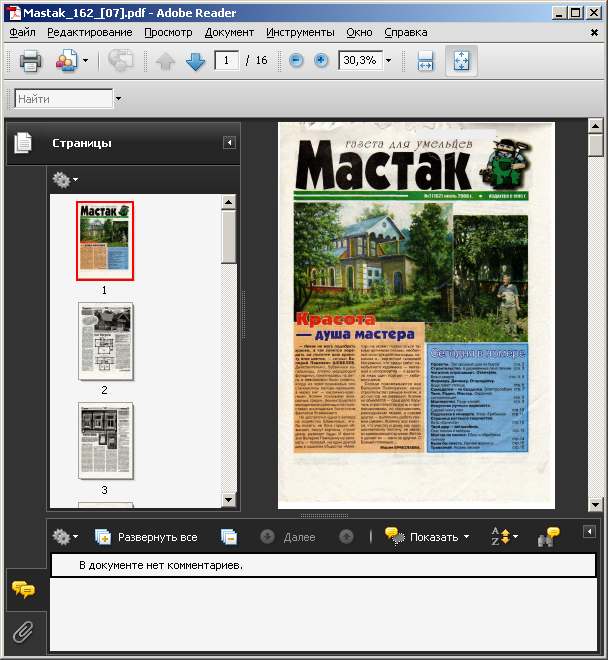Image resolution: width=608 pixels, height=660 pixels.
Task: Expand the collaboration icon dropdown arrow
Action: click(x=85, y=61)
